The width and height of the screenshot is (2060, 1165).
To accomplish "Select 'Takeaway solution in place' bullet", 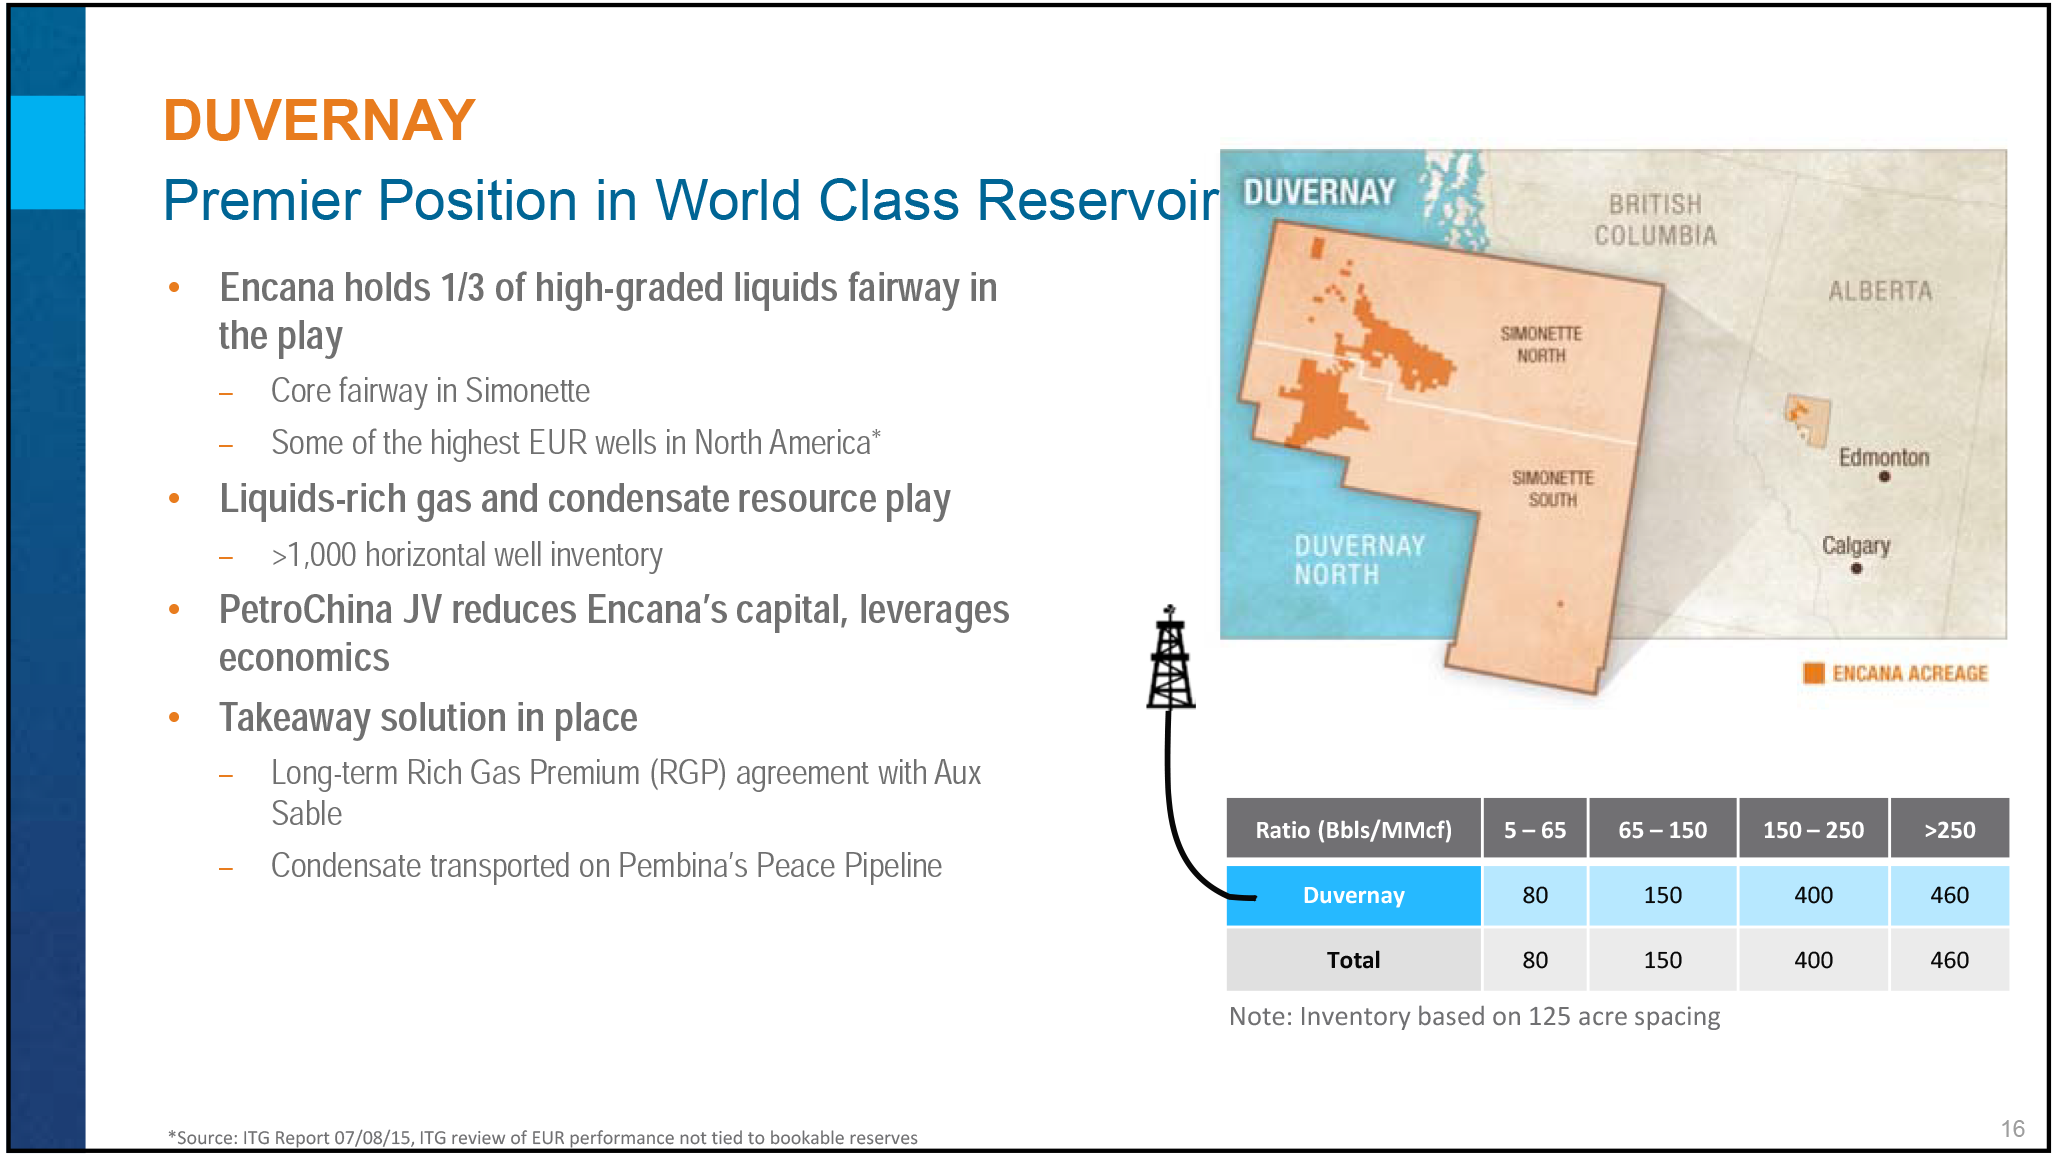I will (x=428, y=718).
